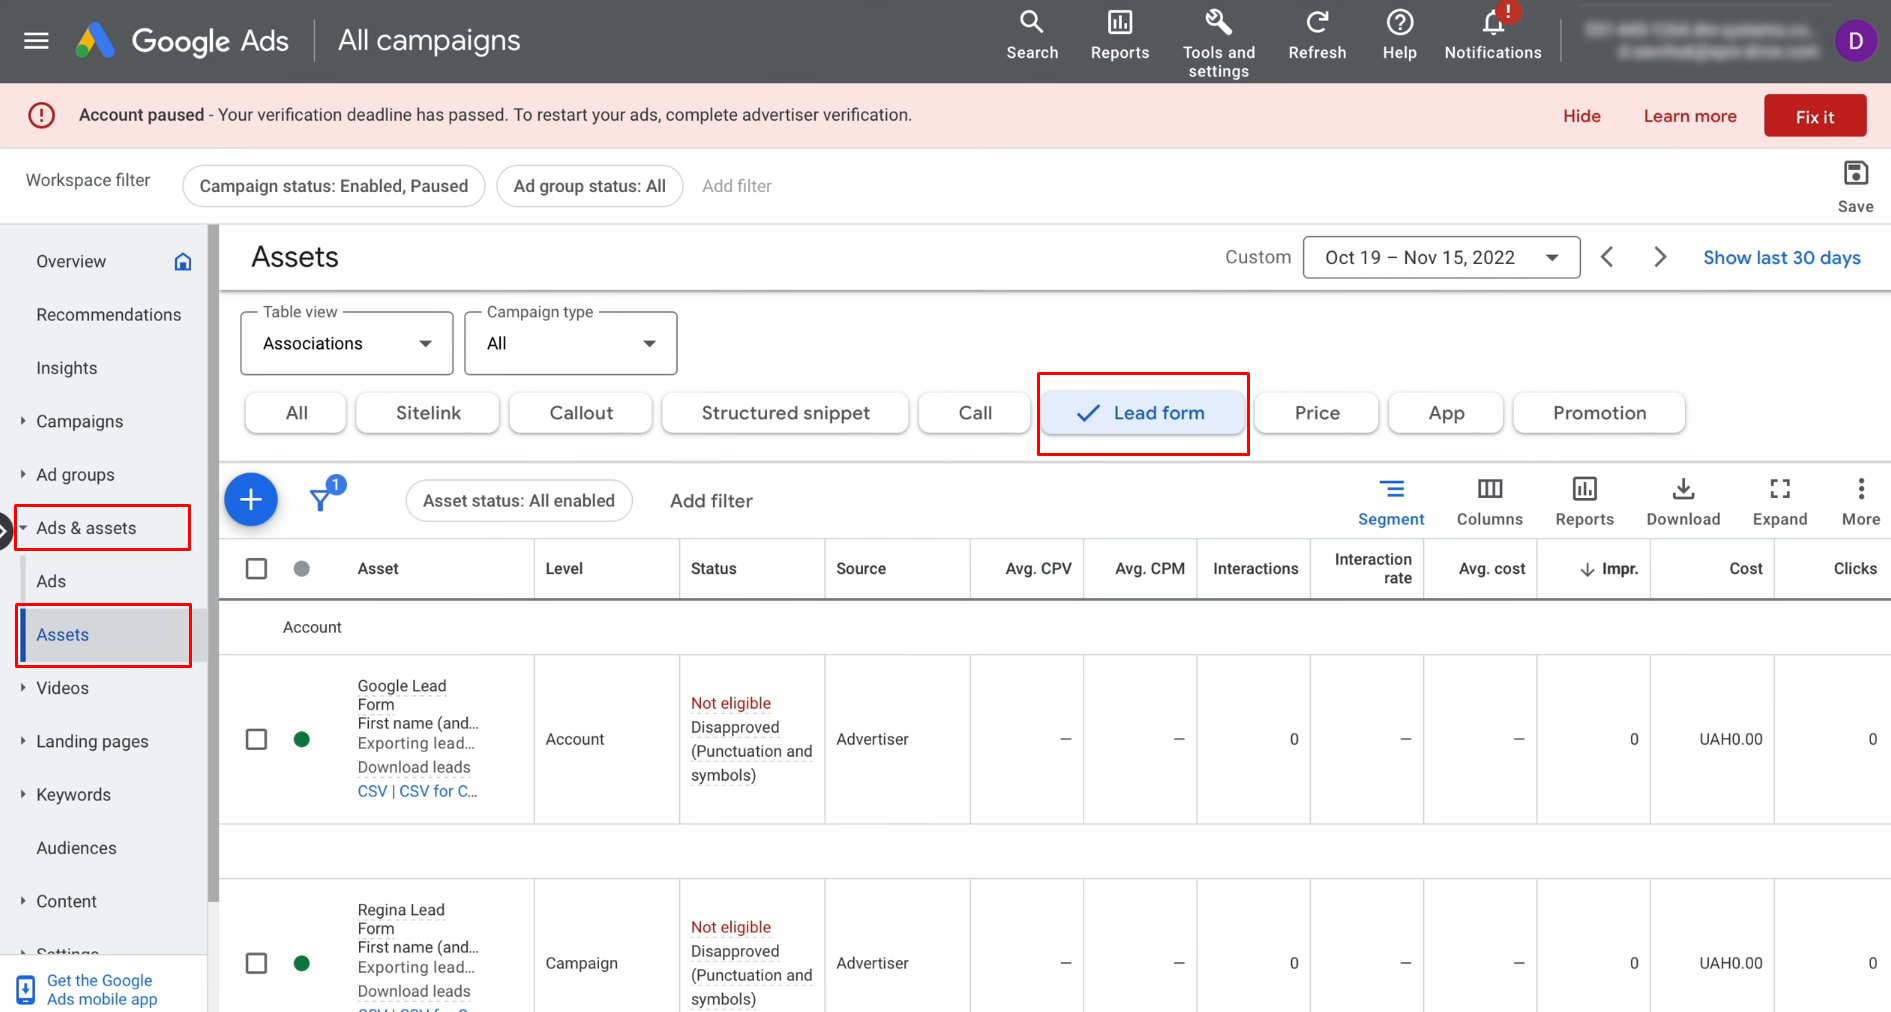Expand the table to full screen
Image resolution: width=1891 pixels, height=1012 pixels.
point(1780,502)
